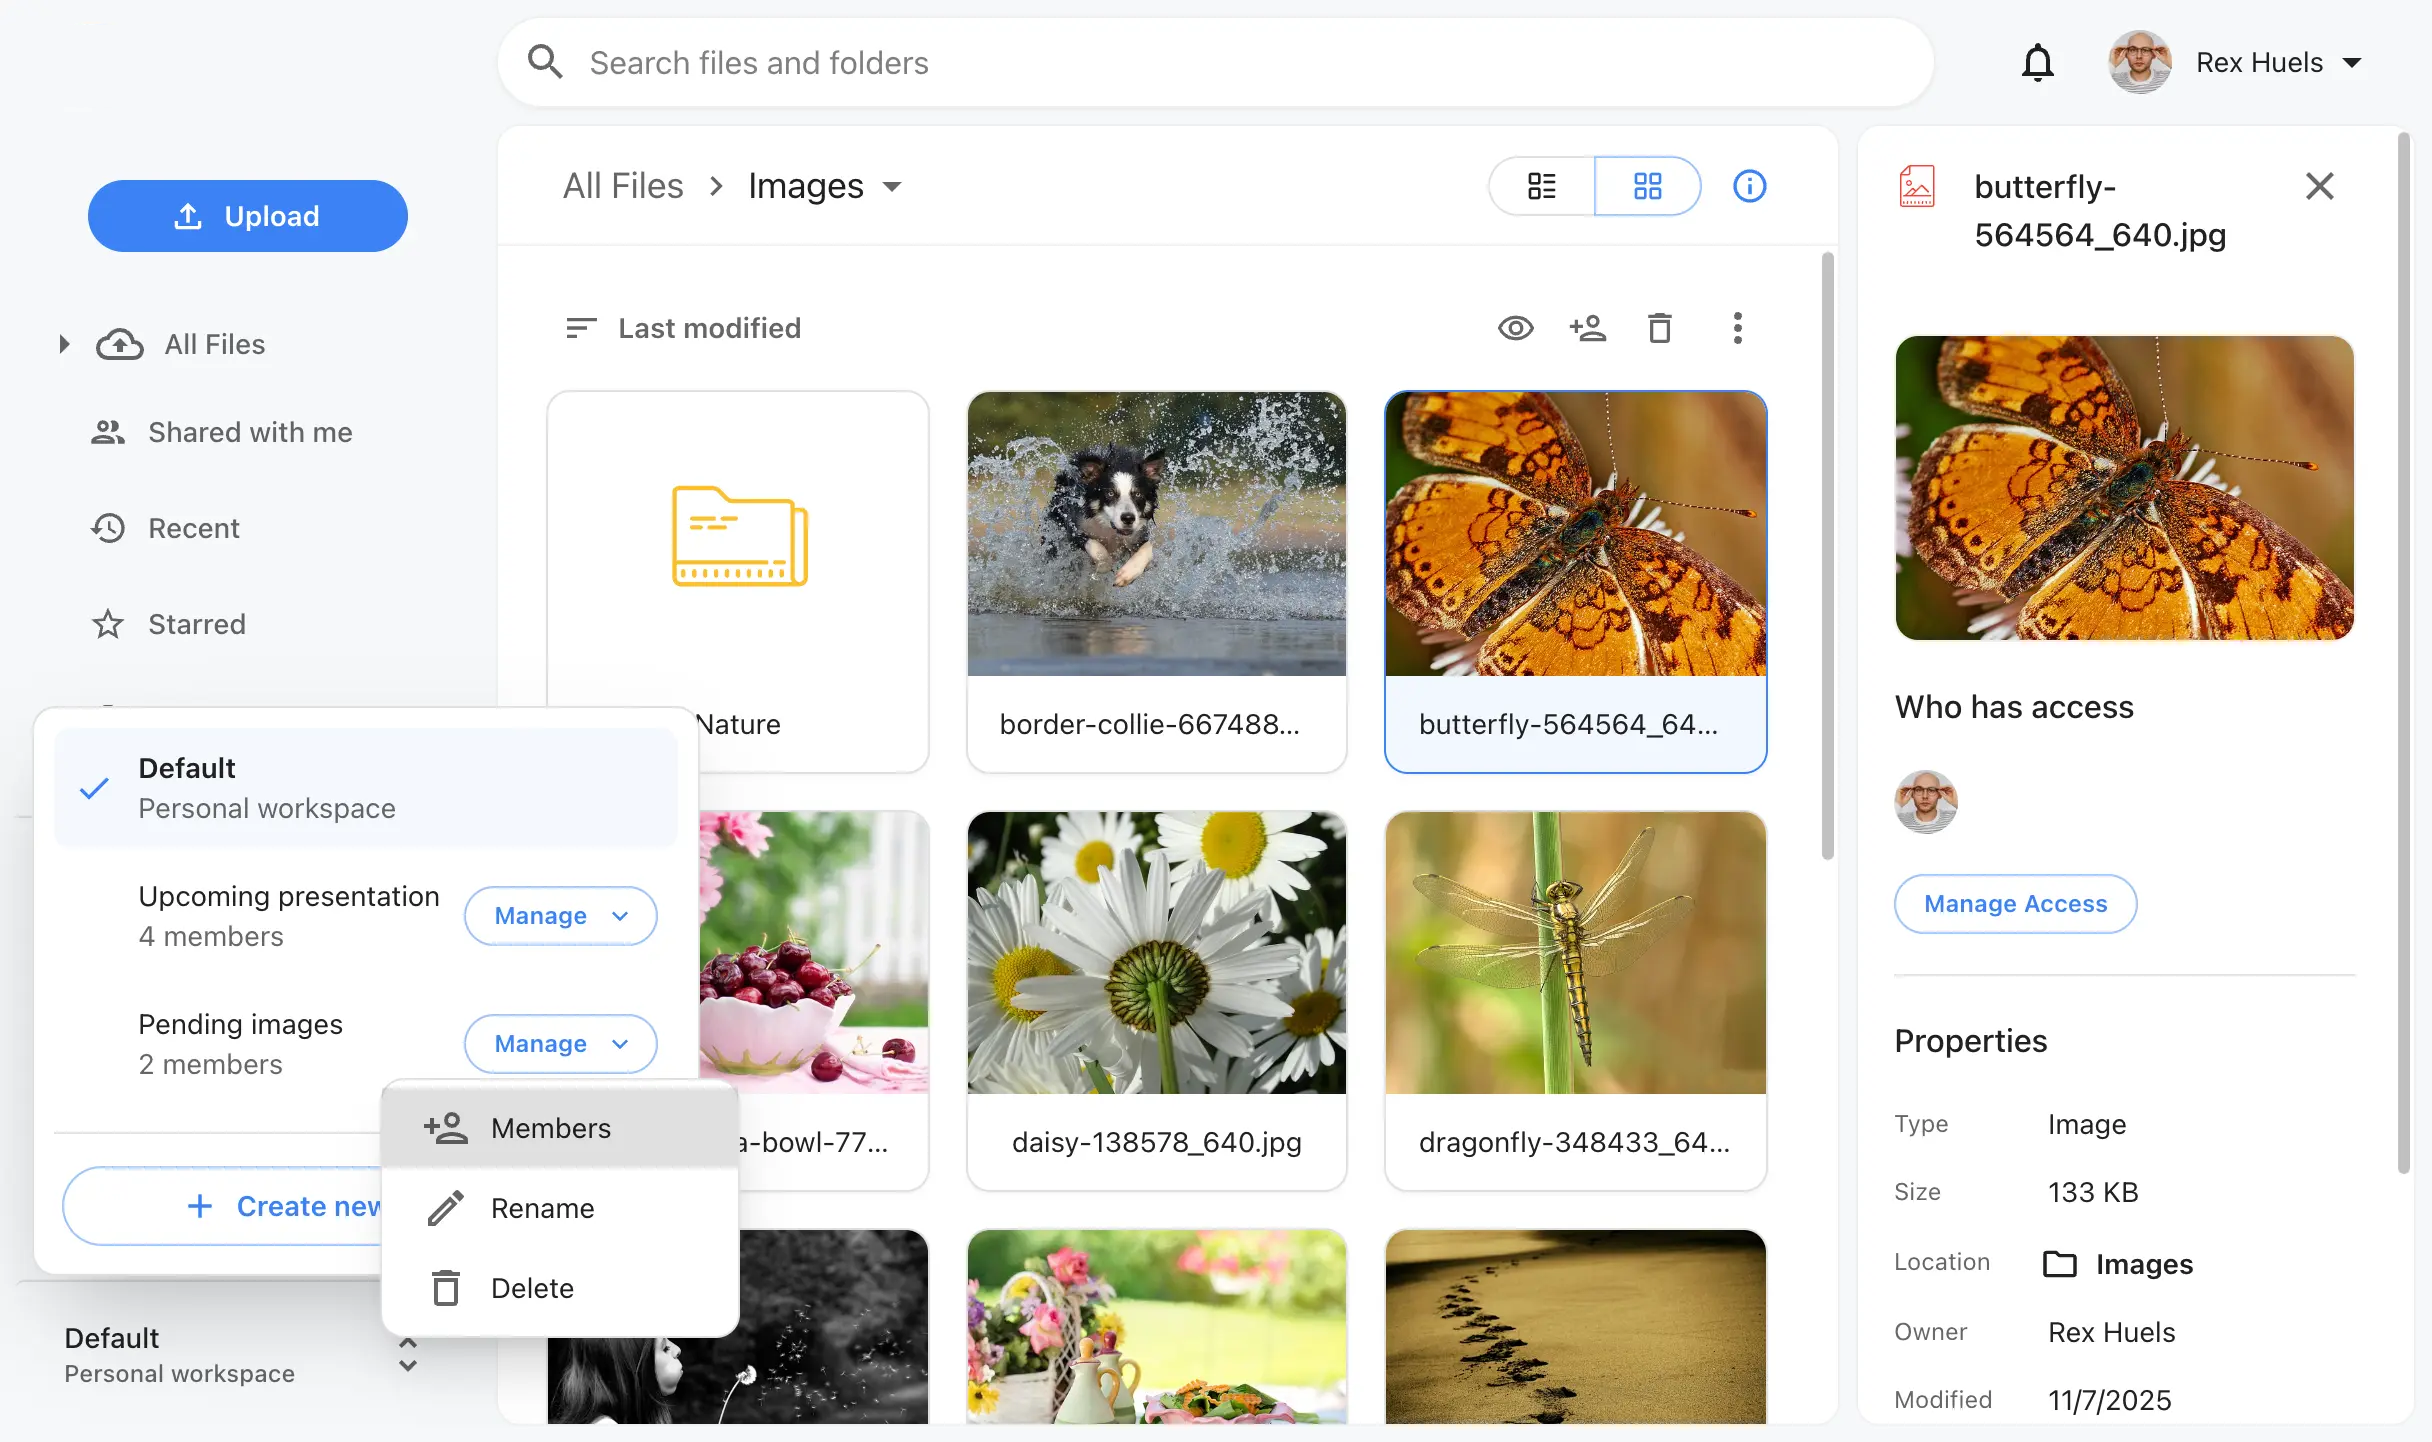This screenshot has height=1442, width=2432.
Task: Click the Manage Access button
Action: coord(2015,903)
